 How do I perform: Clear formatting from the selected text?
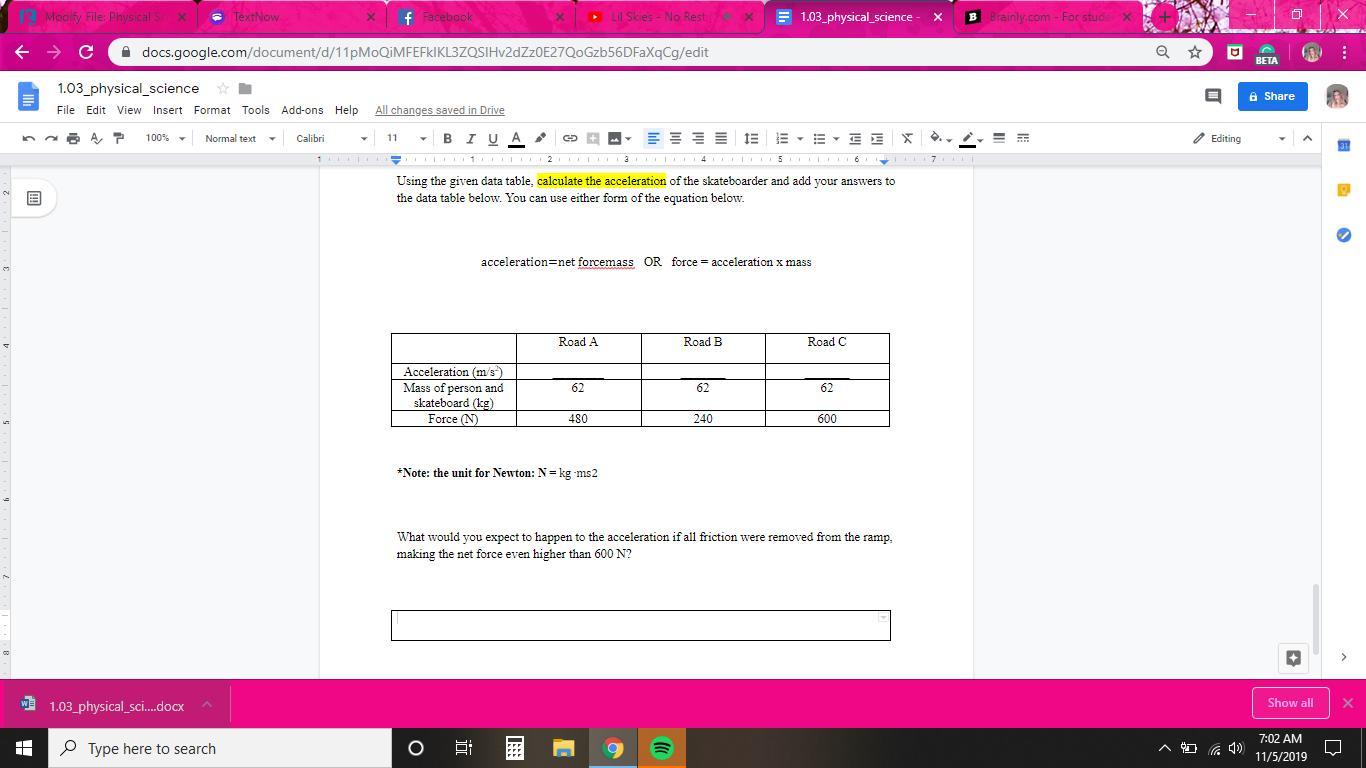tap(907, 138)
